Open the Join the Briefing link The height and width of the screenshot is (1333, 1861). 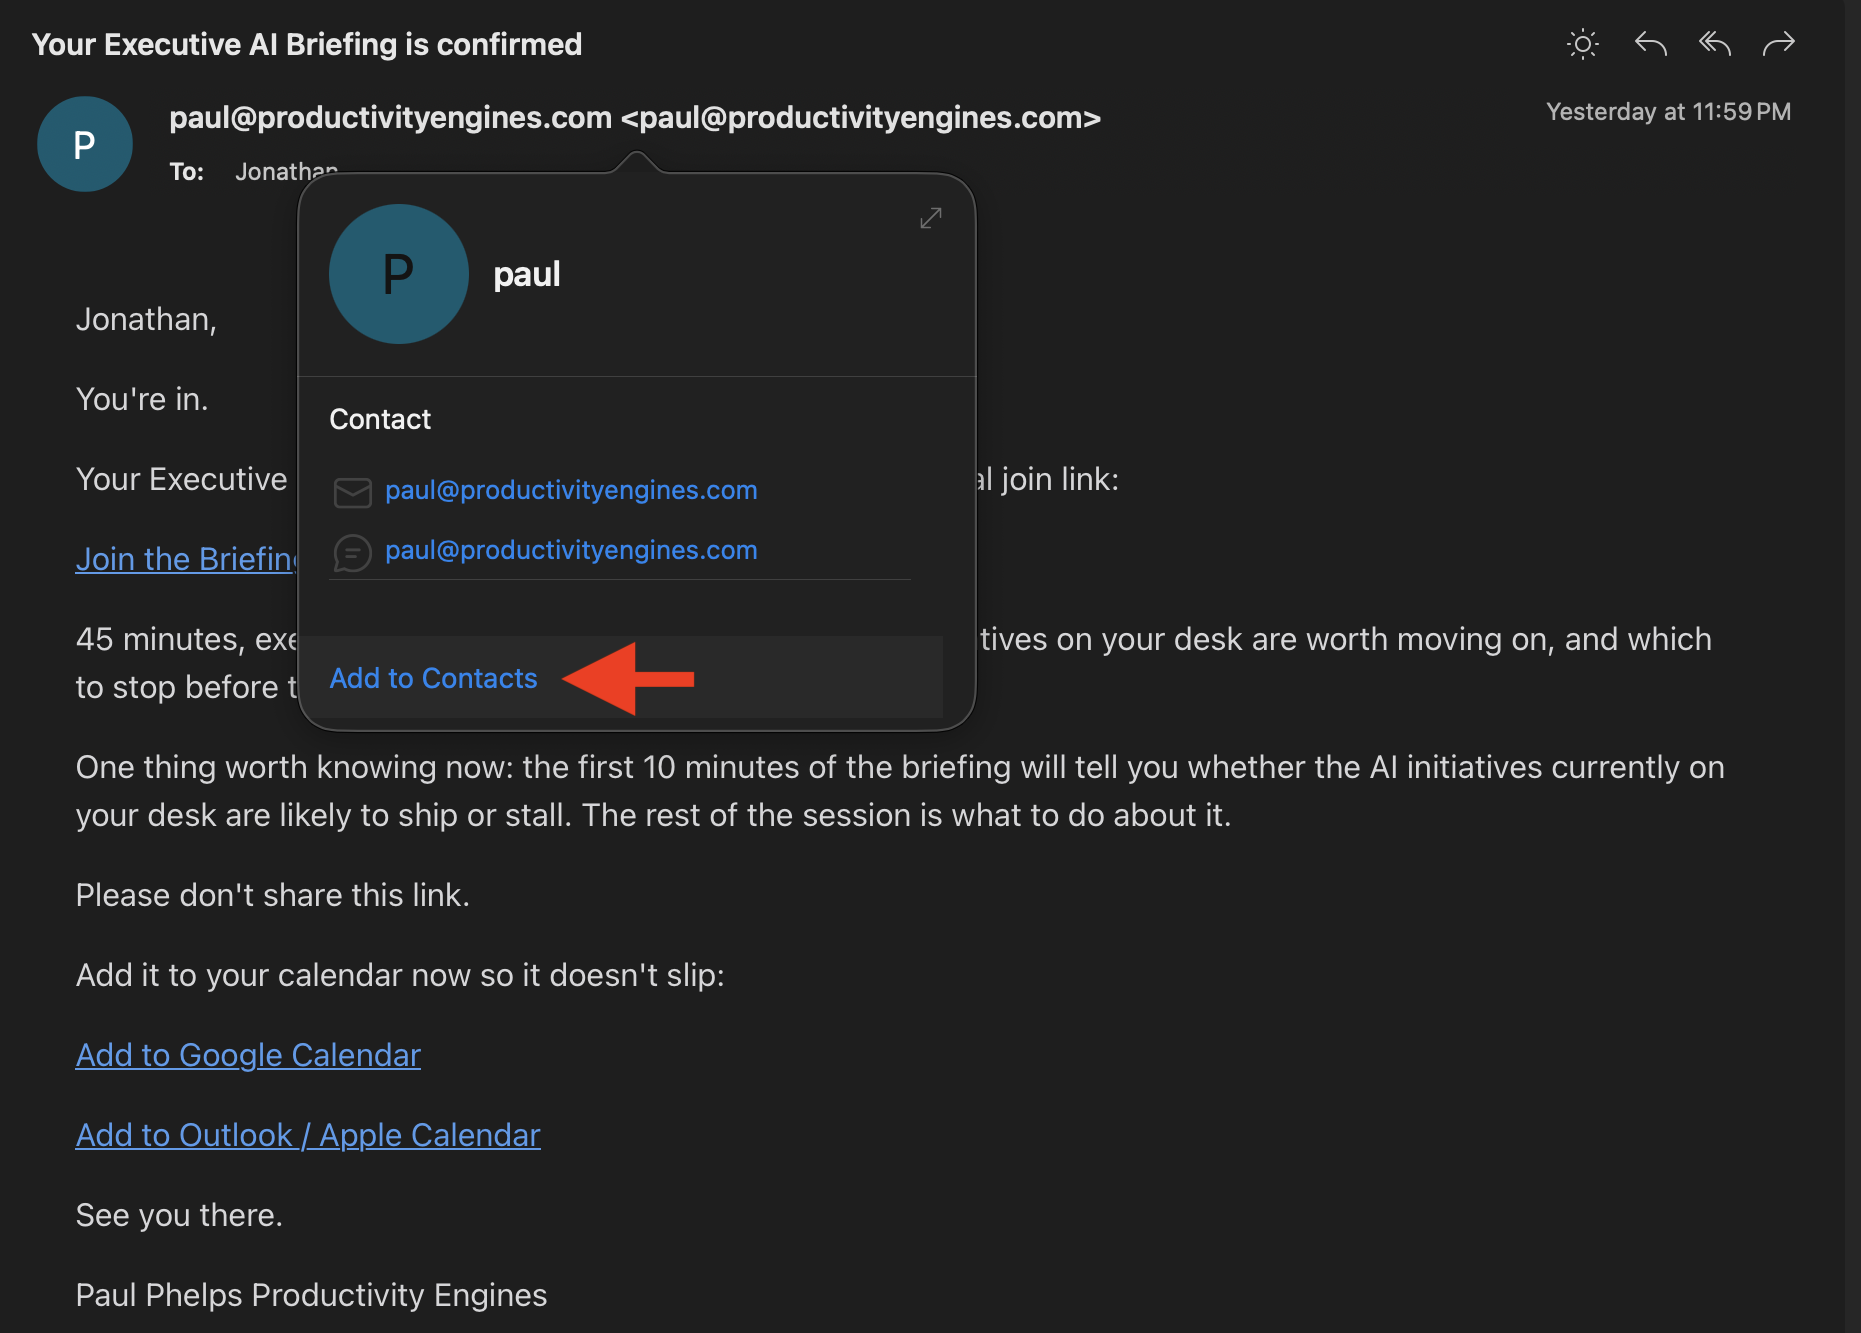coord(187,559)
